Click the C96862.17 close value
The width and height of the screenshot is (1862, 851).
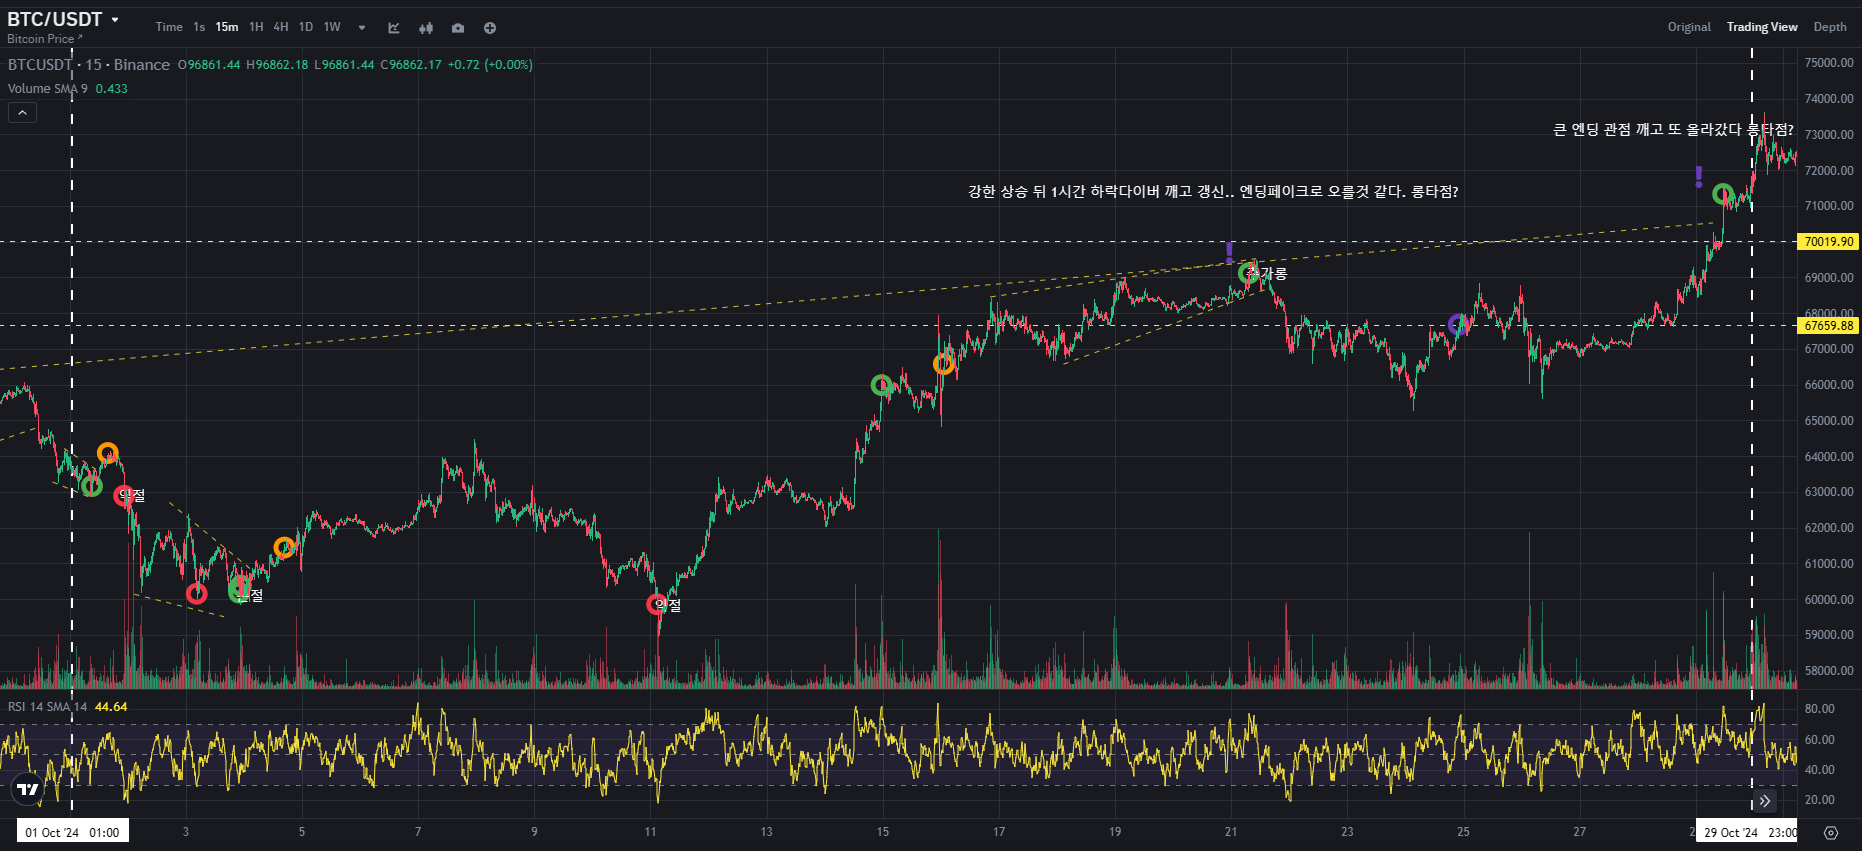(x=411, y=65)
